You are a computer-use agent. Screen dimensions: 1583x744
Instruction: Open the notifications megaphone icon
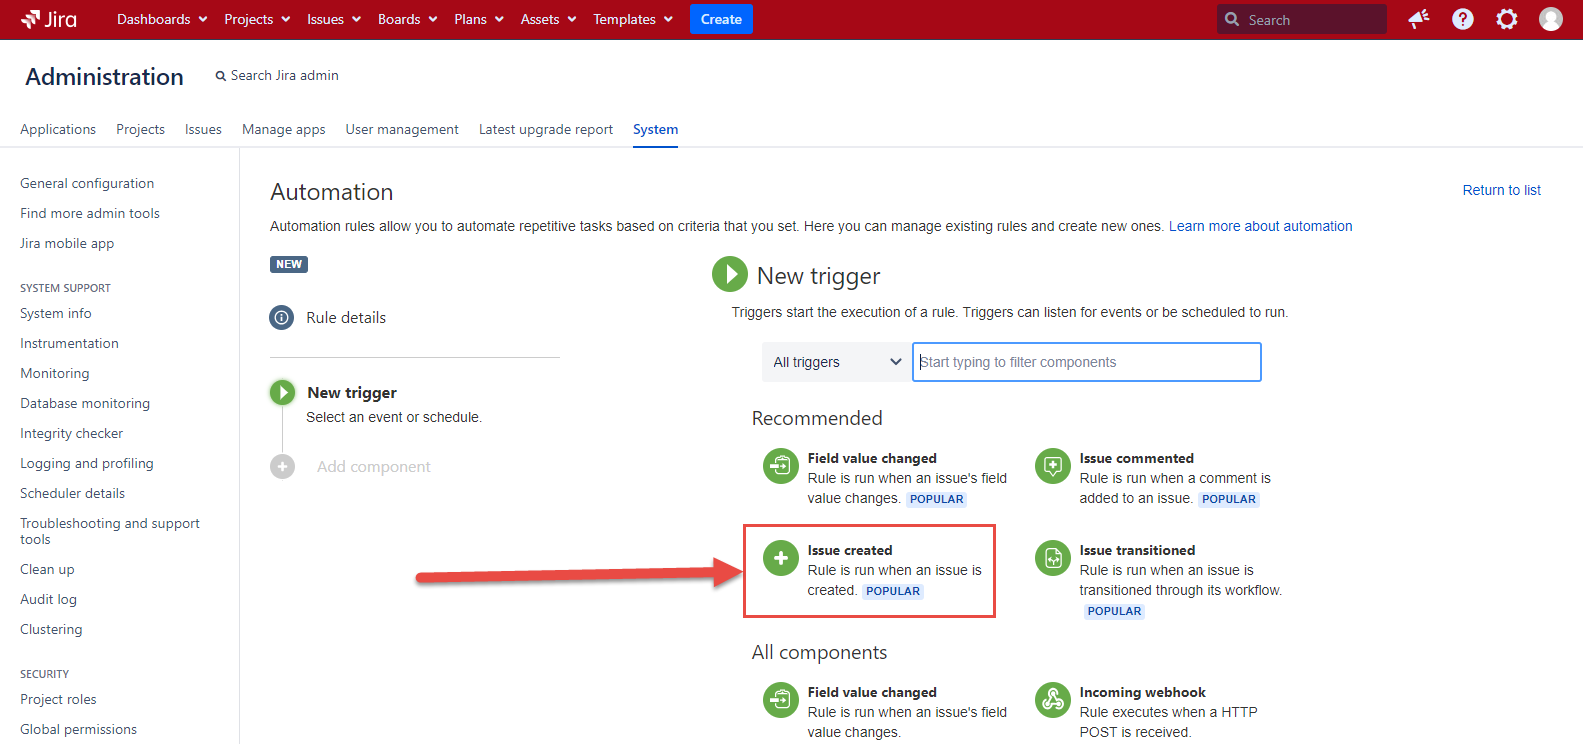point(1418,19)
